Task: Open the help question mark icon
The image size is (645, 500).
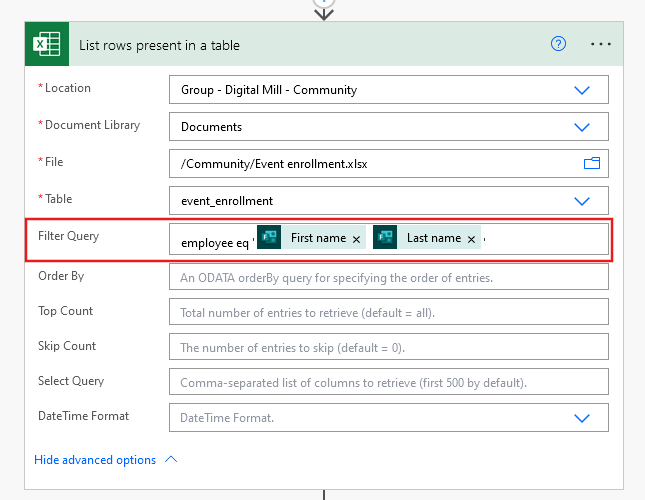Action: coord(558,44)
